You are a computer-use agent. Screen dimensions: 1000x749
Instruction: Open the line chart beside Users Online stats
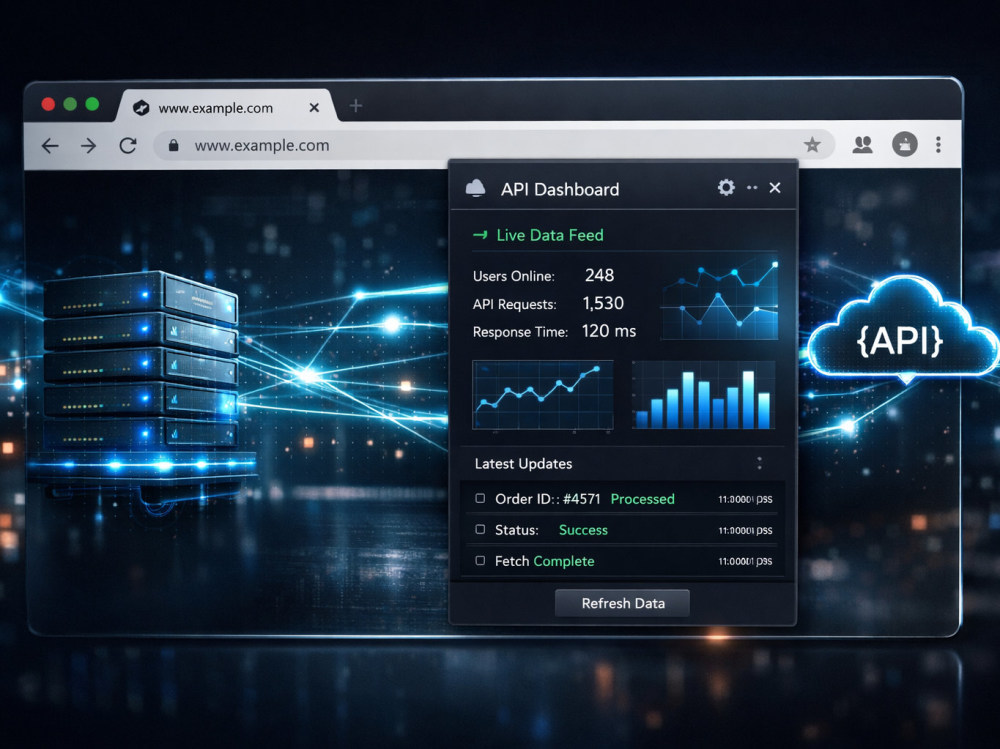pyautogui.click(x=719, y=297)
